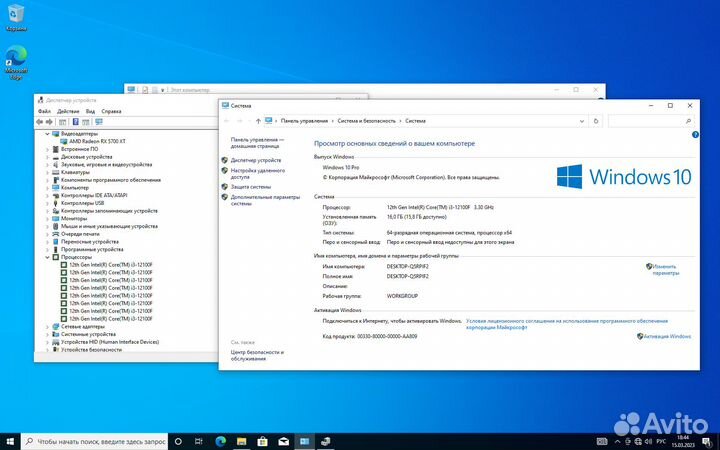Click network icon in system tray

coord(638,442)
